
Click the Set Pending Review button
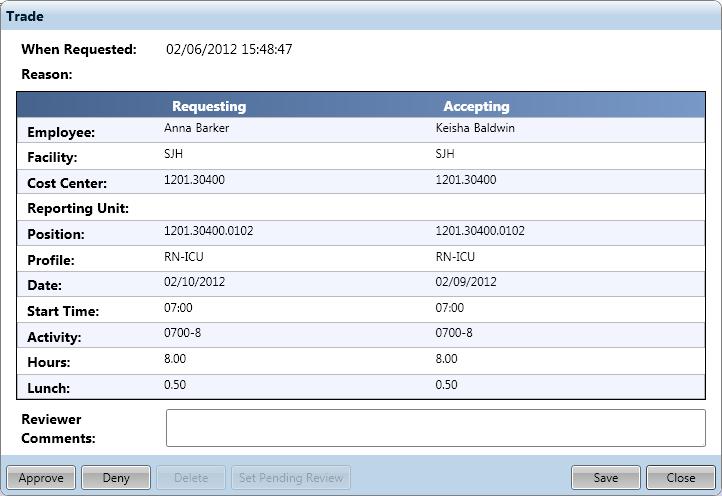(x=291, y=478)
